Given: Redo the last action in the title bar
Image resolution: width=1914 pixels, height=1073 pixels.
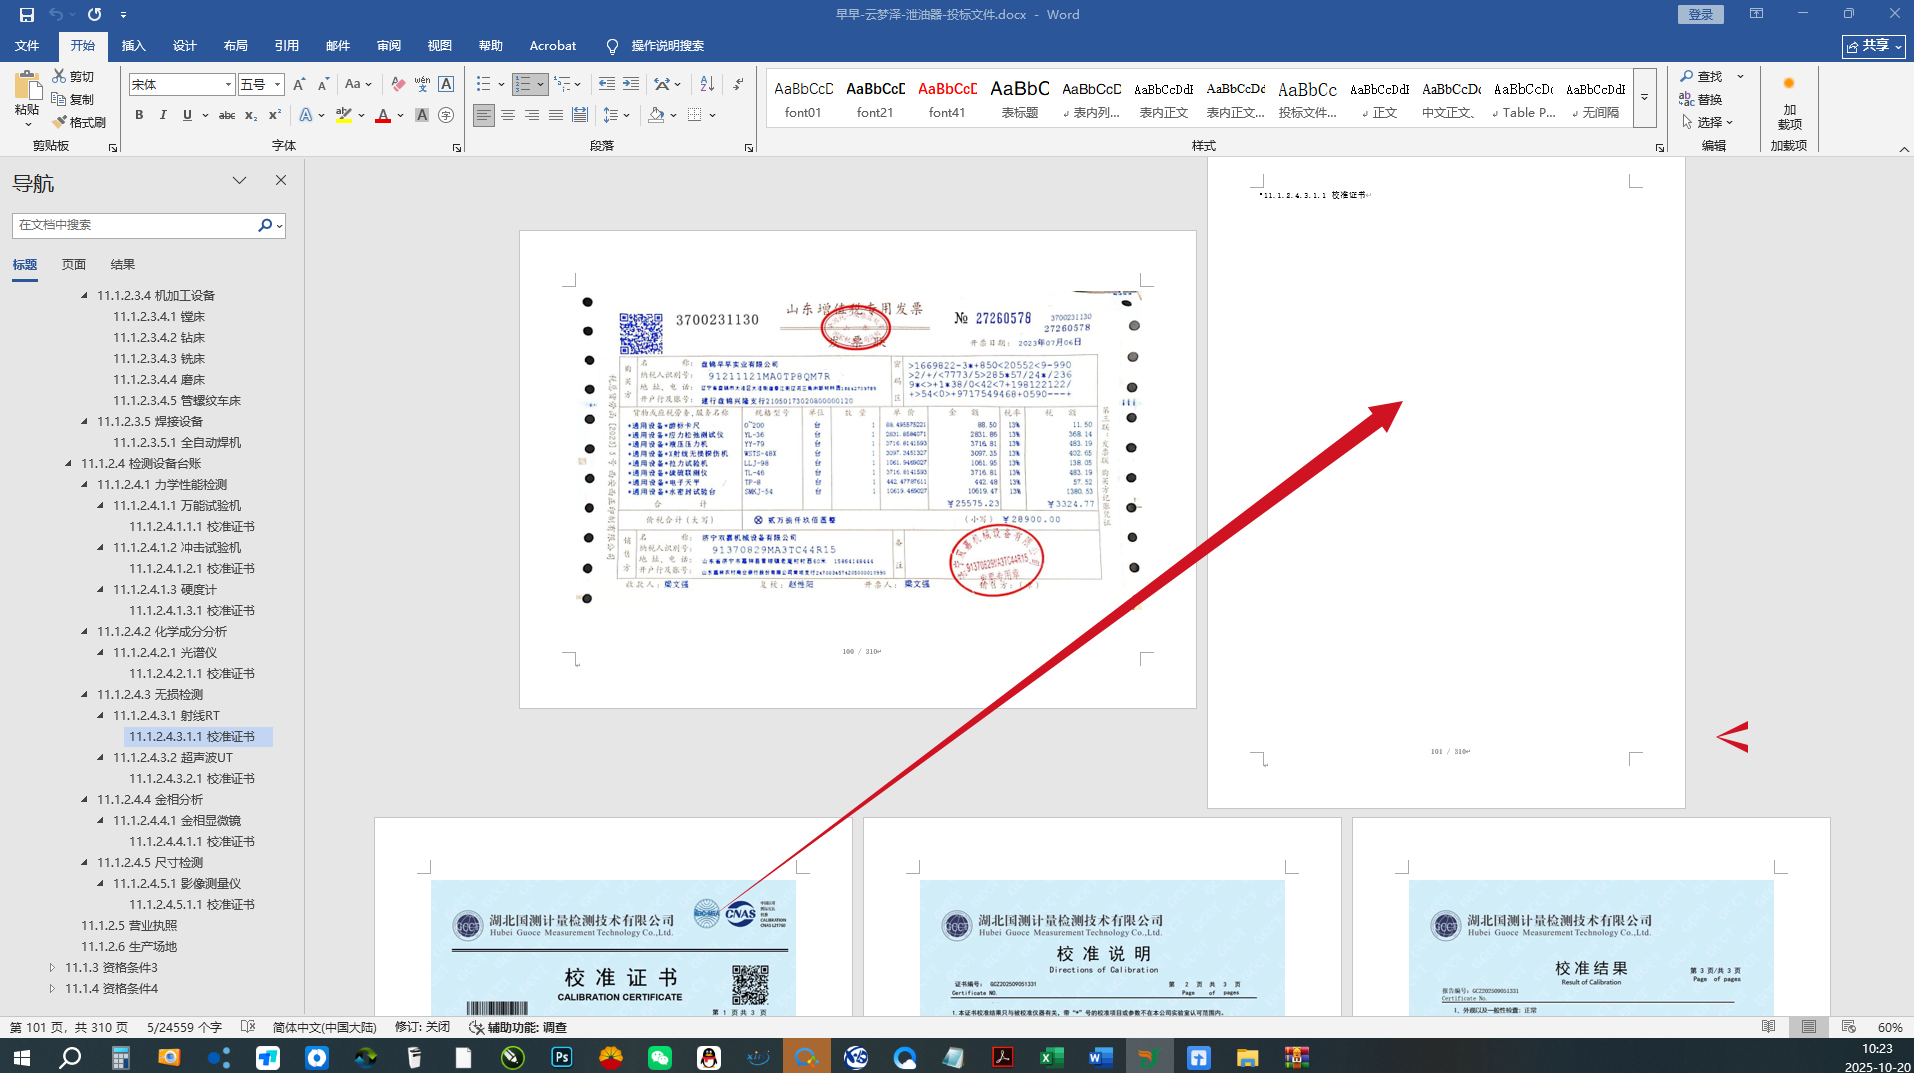Looking at the screenshot, I should coord(94,15).
